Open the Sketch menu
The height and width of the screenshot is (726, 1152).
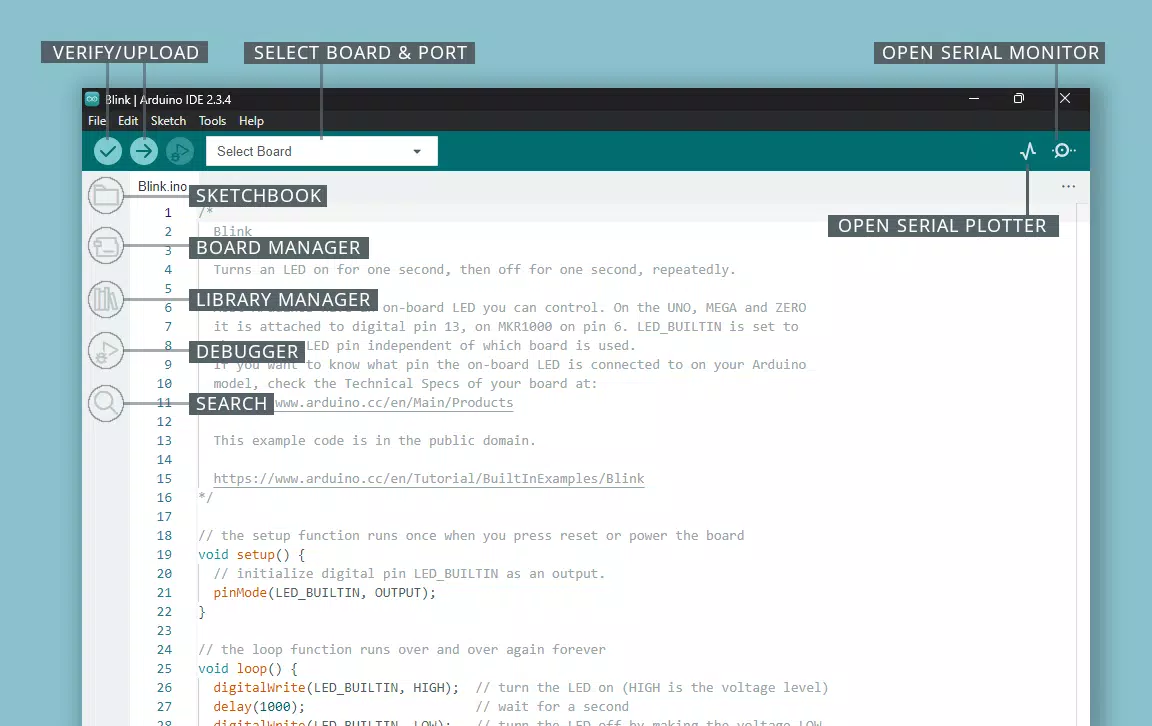click(x=168, y=121)
